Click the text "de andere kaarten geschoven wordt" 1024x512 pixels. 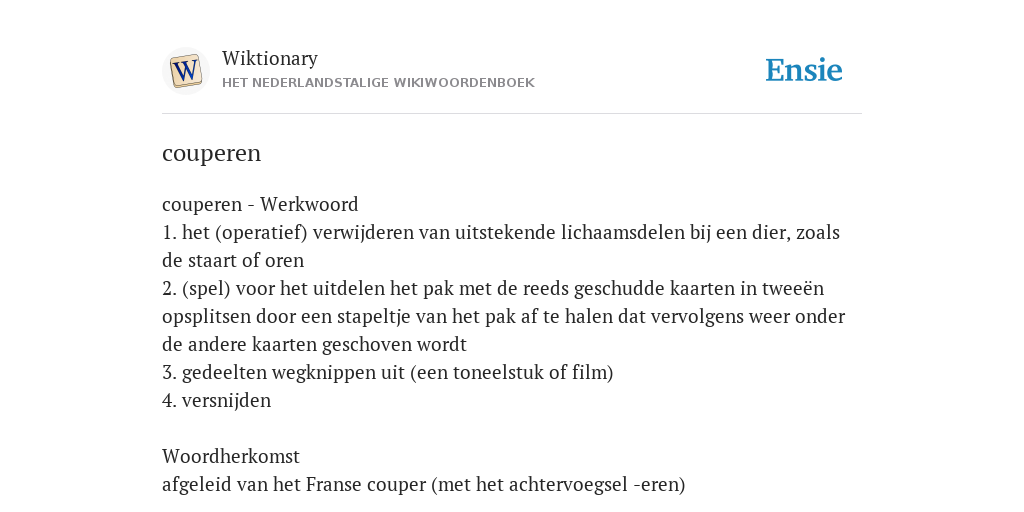[314, 345]
